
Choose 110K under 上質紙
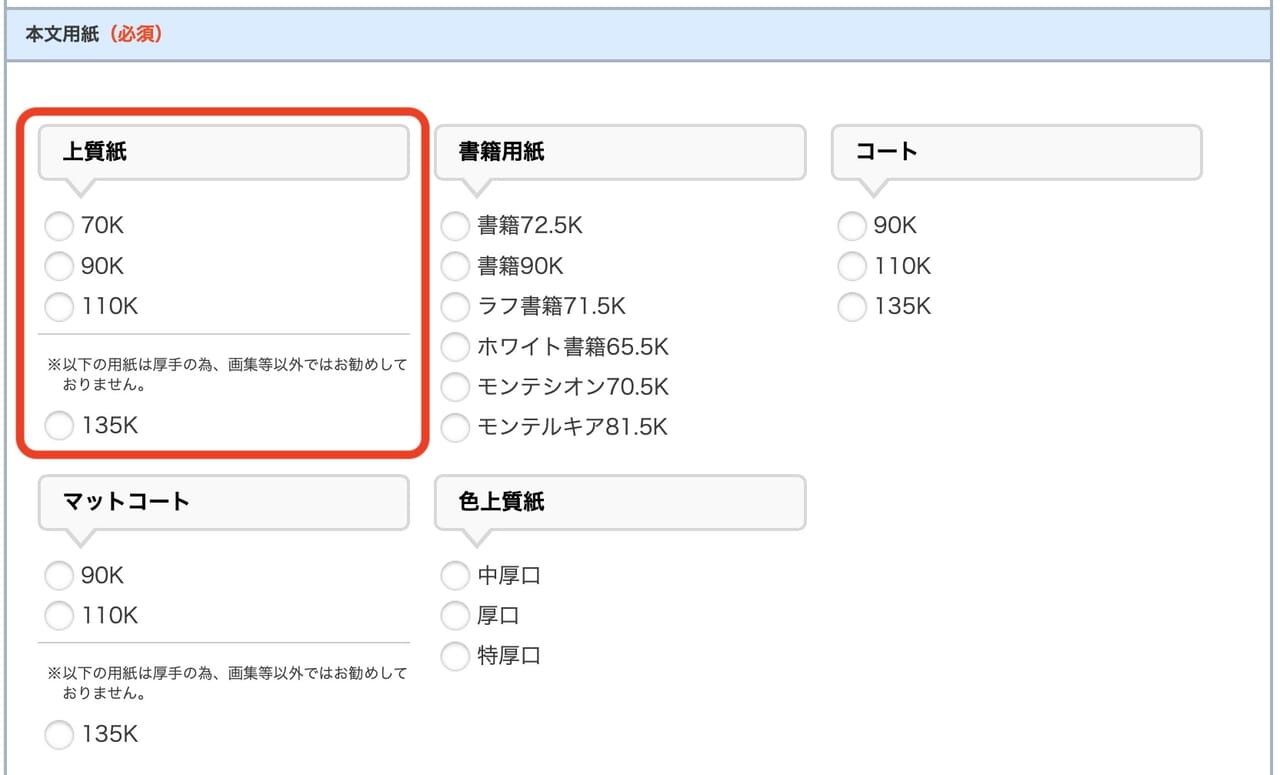tap(59, 306)
